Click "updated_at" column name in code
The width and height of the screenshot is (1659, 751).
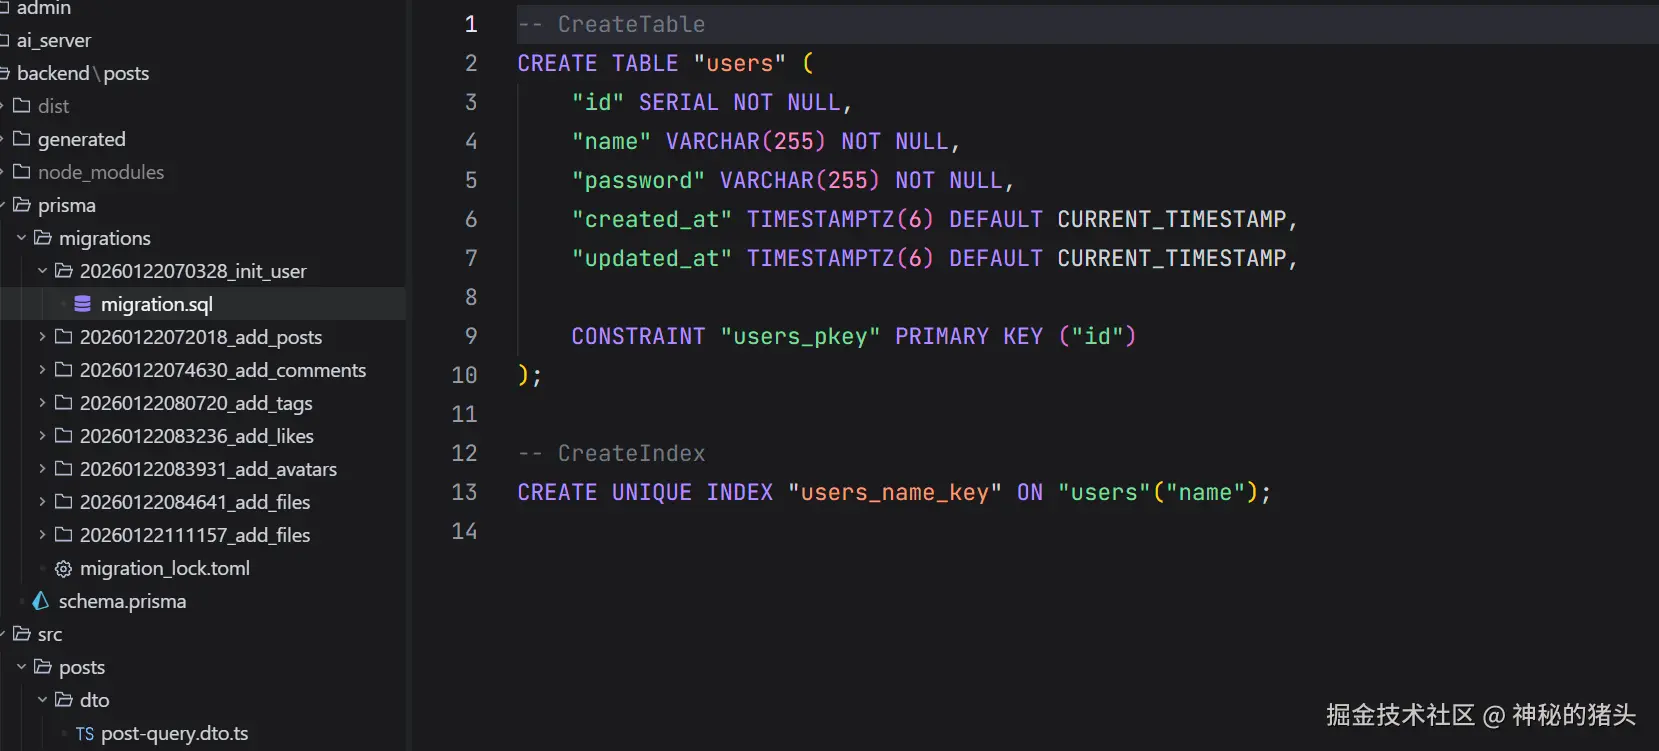click(651, 258)
